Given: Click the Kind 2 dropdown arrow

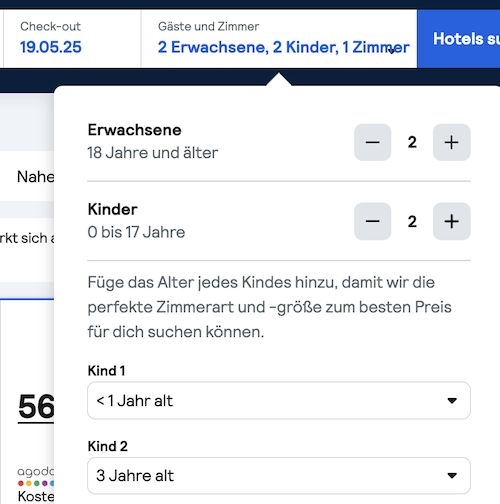Looking at the screenshot, I should pos(452,476).
